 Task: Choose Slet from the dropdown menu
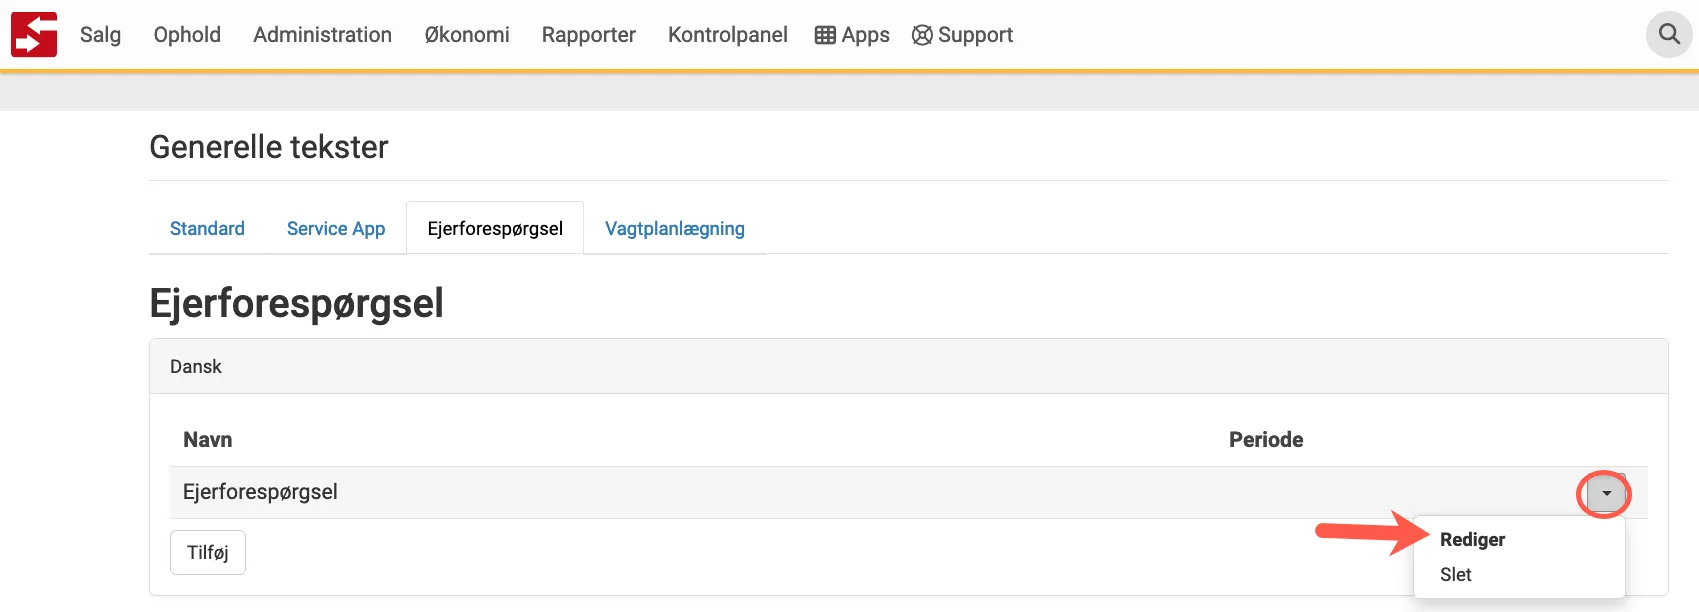click(x=1456, y=575)
